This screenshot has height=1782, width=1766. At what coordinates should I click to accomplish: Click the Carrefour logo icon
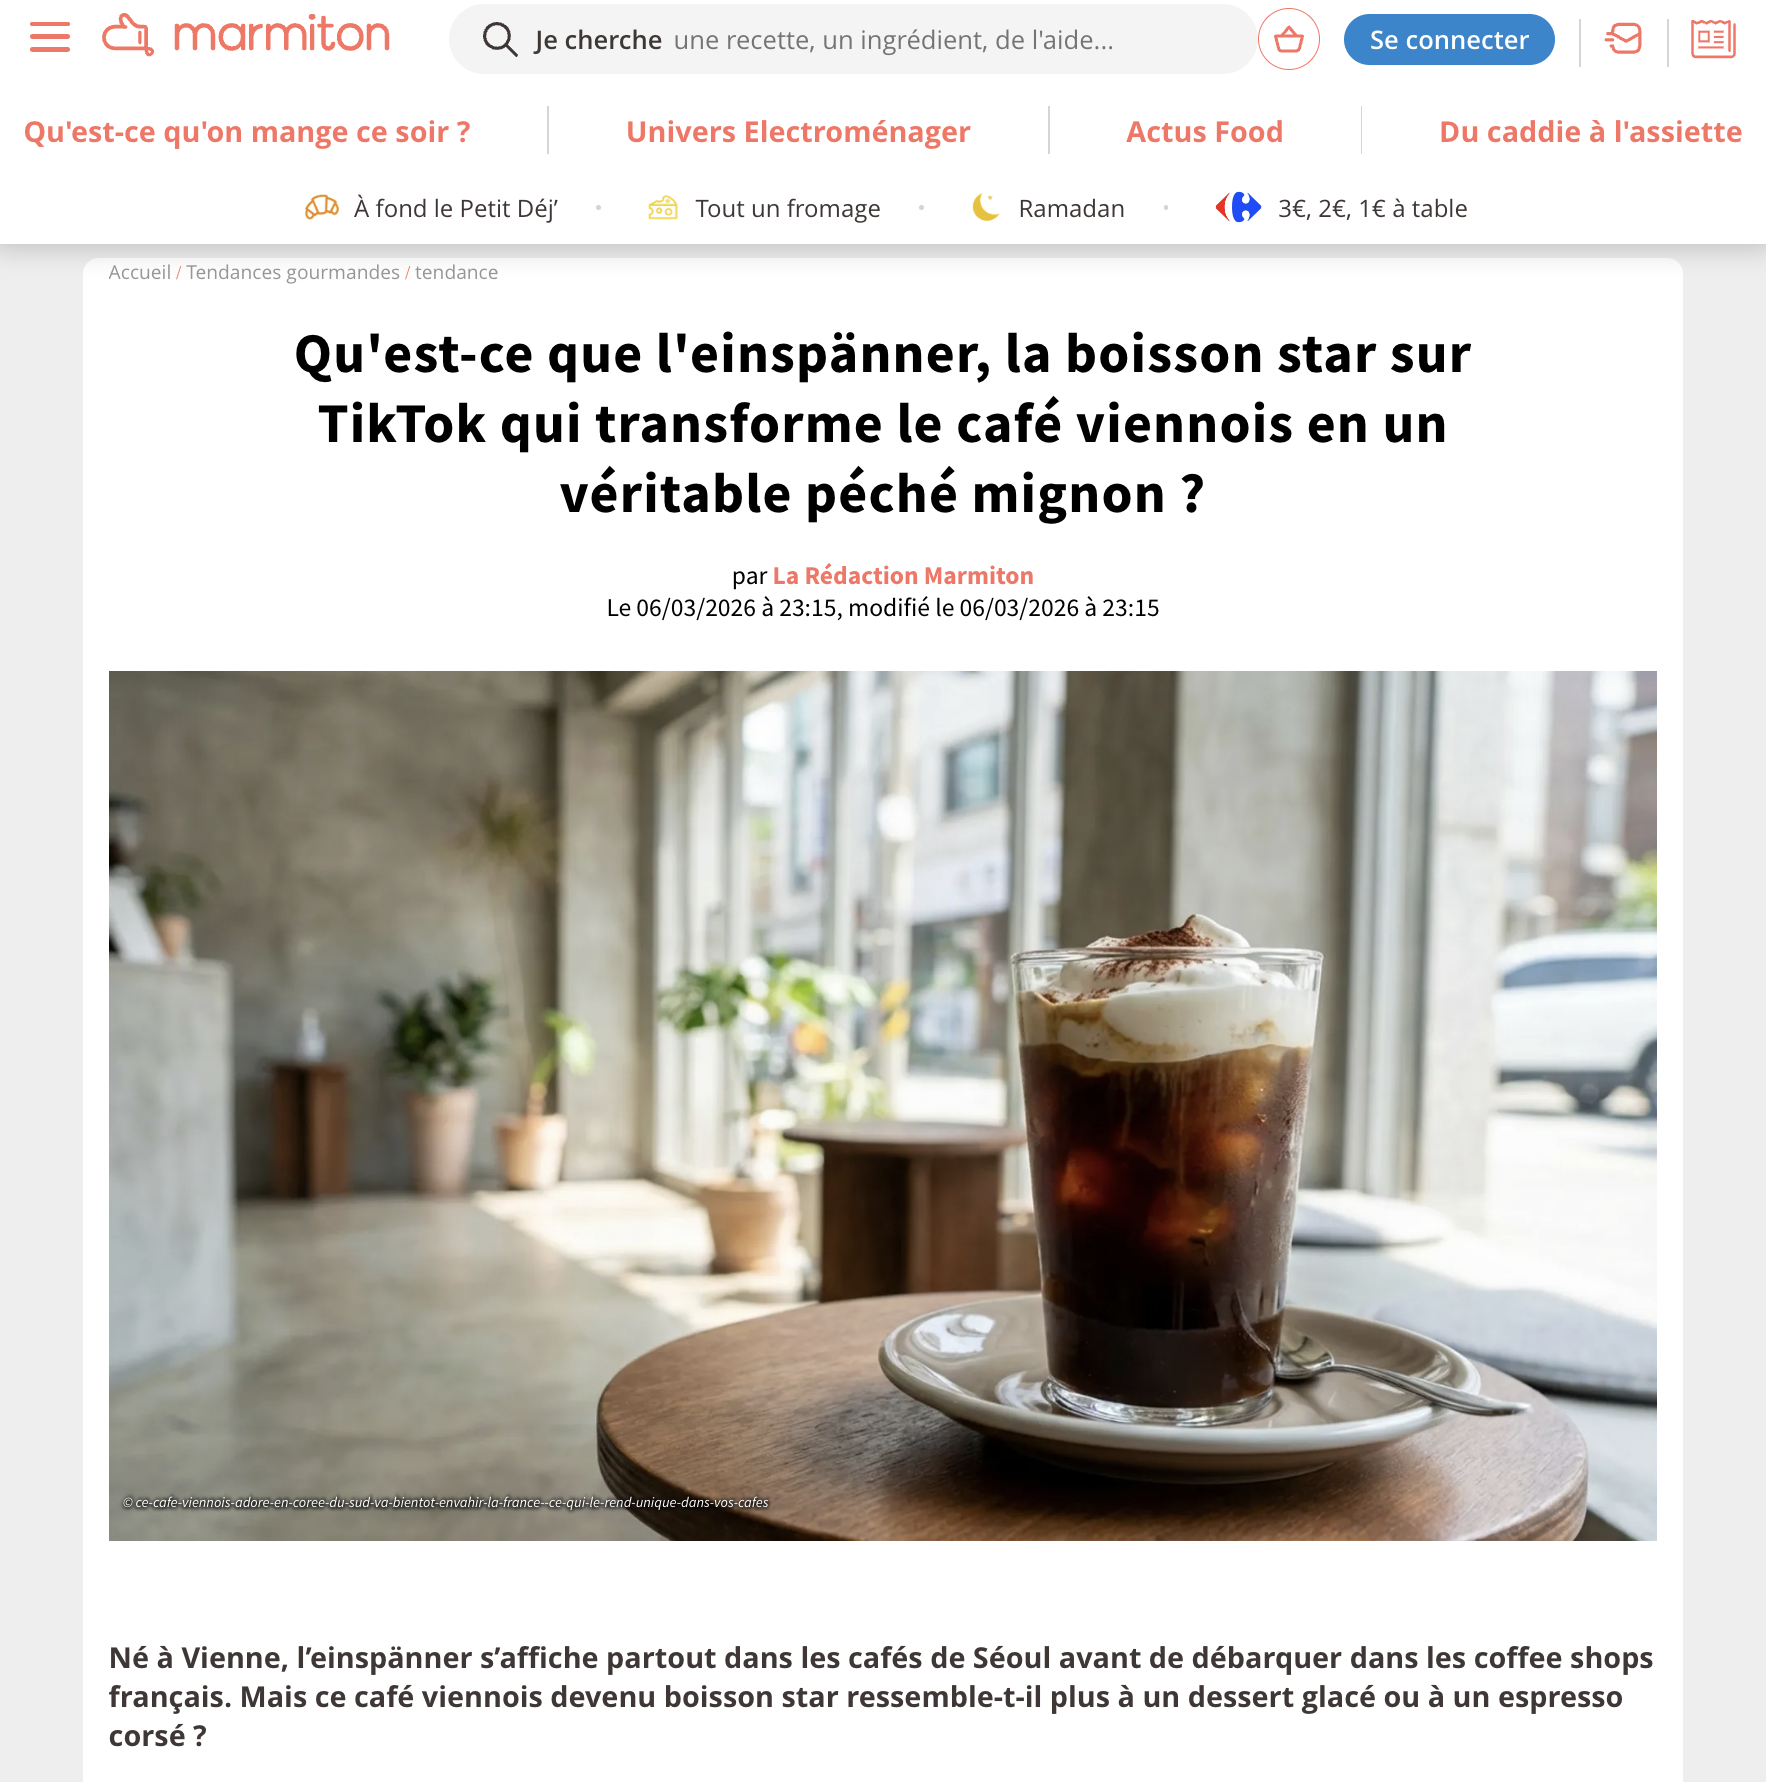coord(1238,208)
